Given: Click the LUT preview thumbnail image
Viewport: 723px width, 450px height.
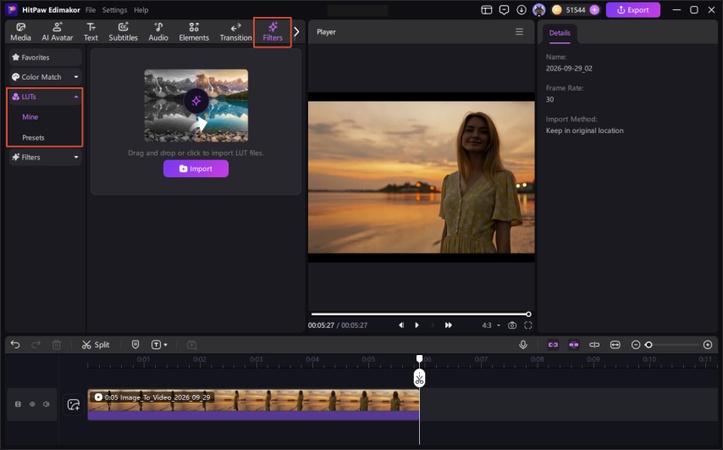Looking at the screenshot, I should coord(196,105).
